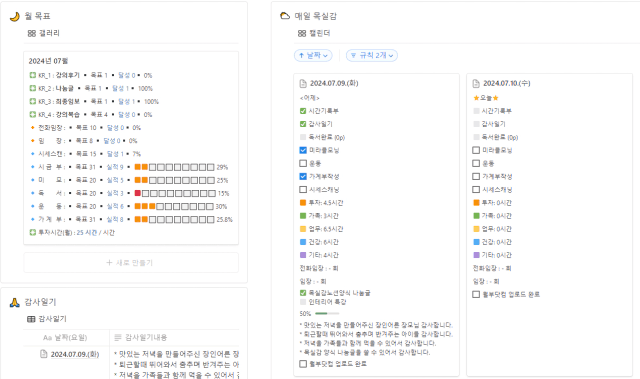This screenshot has width=640, height=379.
Task: Click the page icon in the gratitude table row
Action: pyautogui.click(x=44, y=354)
